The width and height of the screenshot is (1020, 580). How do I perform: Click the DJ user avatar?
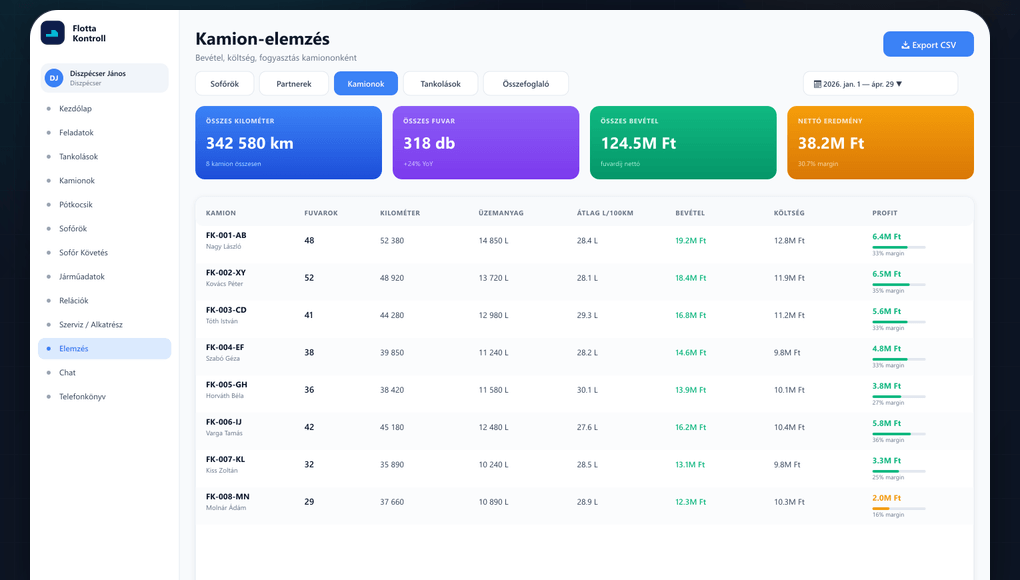coord(53,78)
